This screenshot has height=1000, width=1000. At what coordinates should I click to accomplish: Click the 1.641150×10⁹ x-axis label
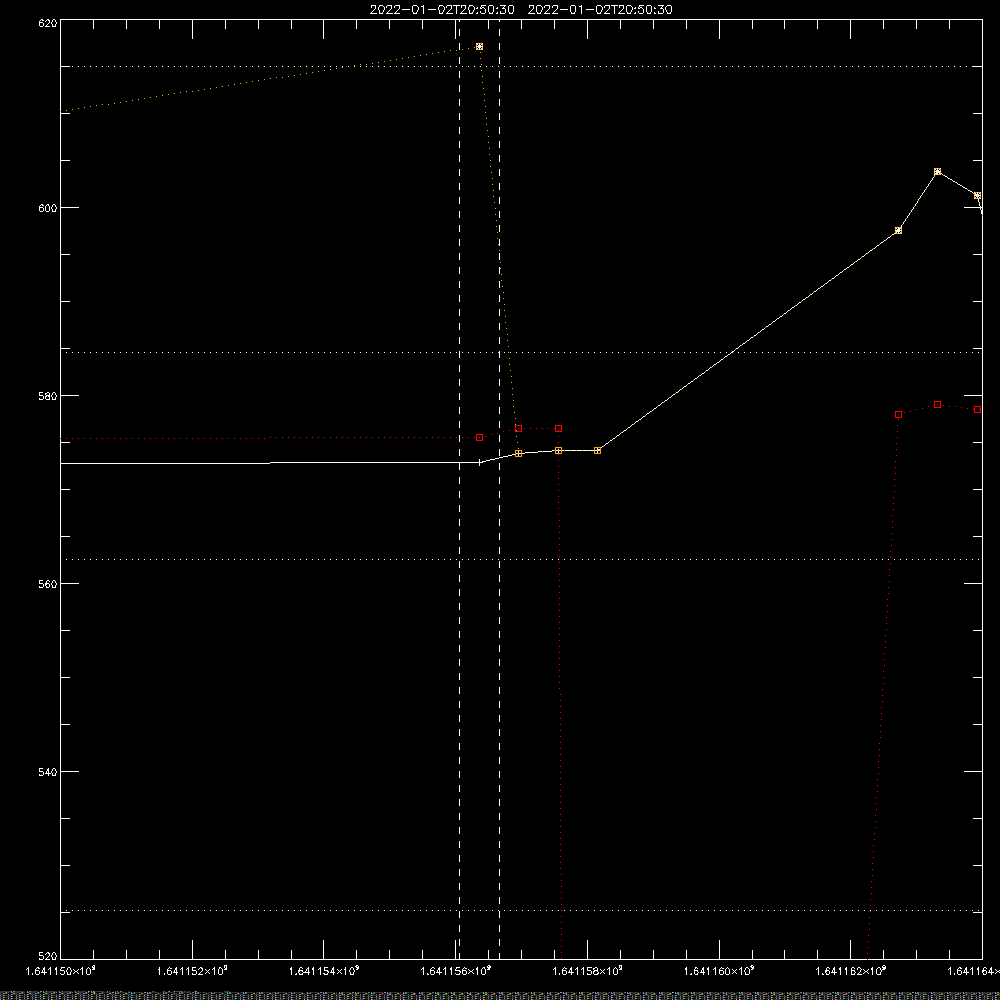tap(61, 971)
